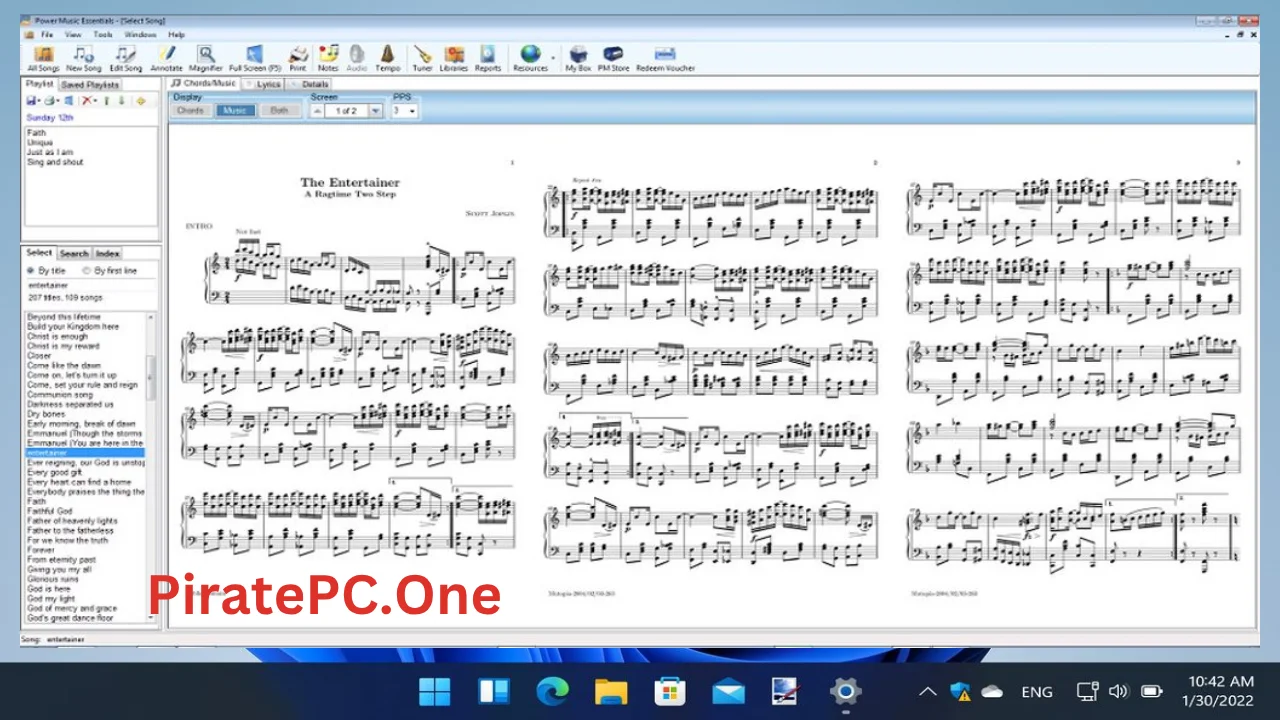Show hidden system tray icons chevron
The width and height of the screenshot is (1280, 720).
pos(927,691)
